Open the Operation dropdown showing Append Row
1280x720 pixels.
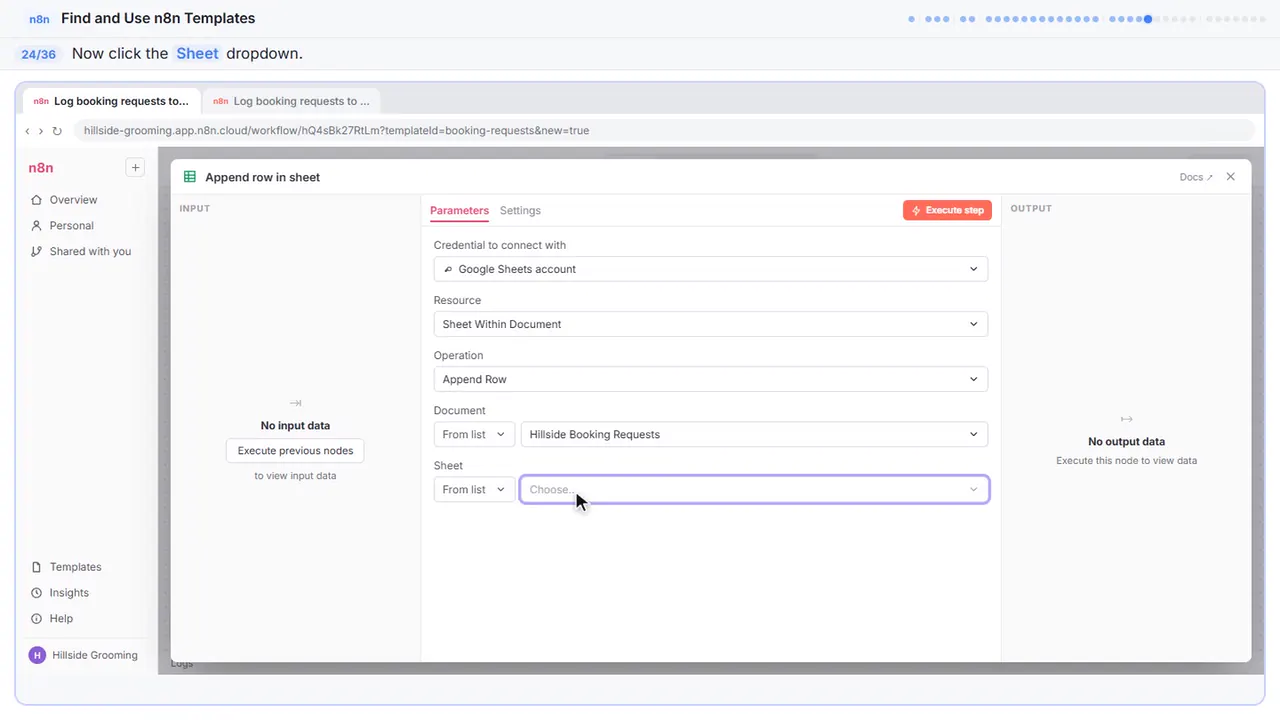[x=711, y=379]
